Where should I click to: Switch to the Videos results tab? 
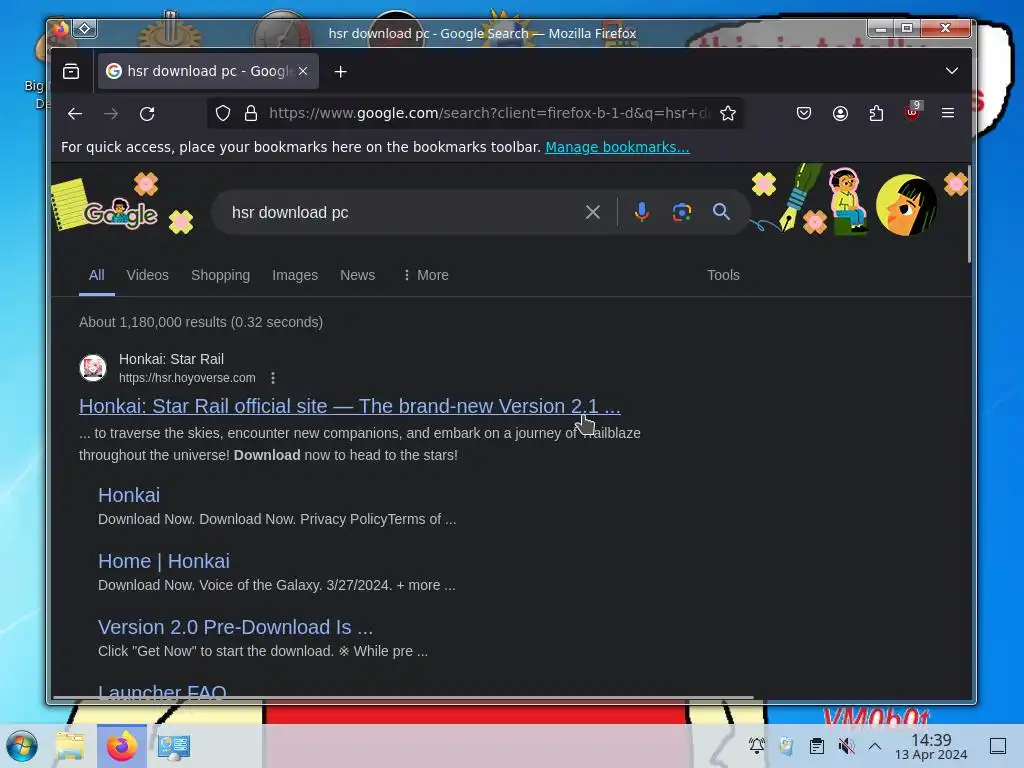(x=148, y=275)
